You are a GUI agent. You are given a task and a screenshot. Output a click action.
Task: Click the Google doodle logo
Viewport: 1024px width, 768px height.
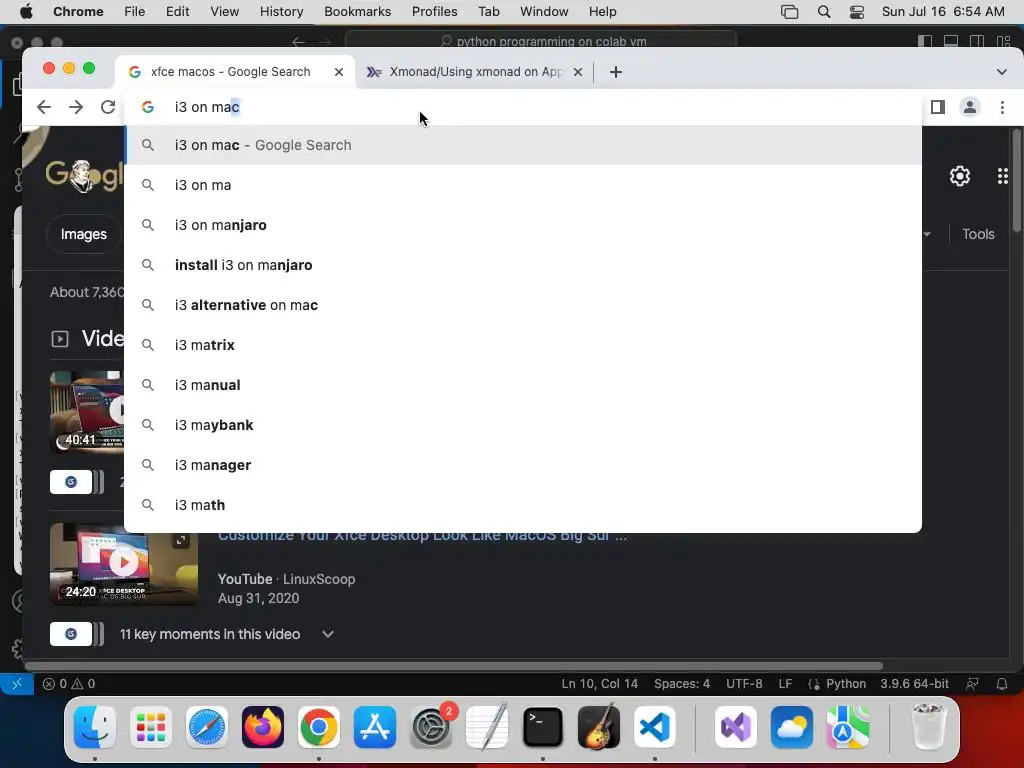coord(84,175)
